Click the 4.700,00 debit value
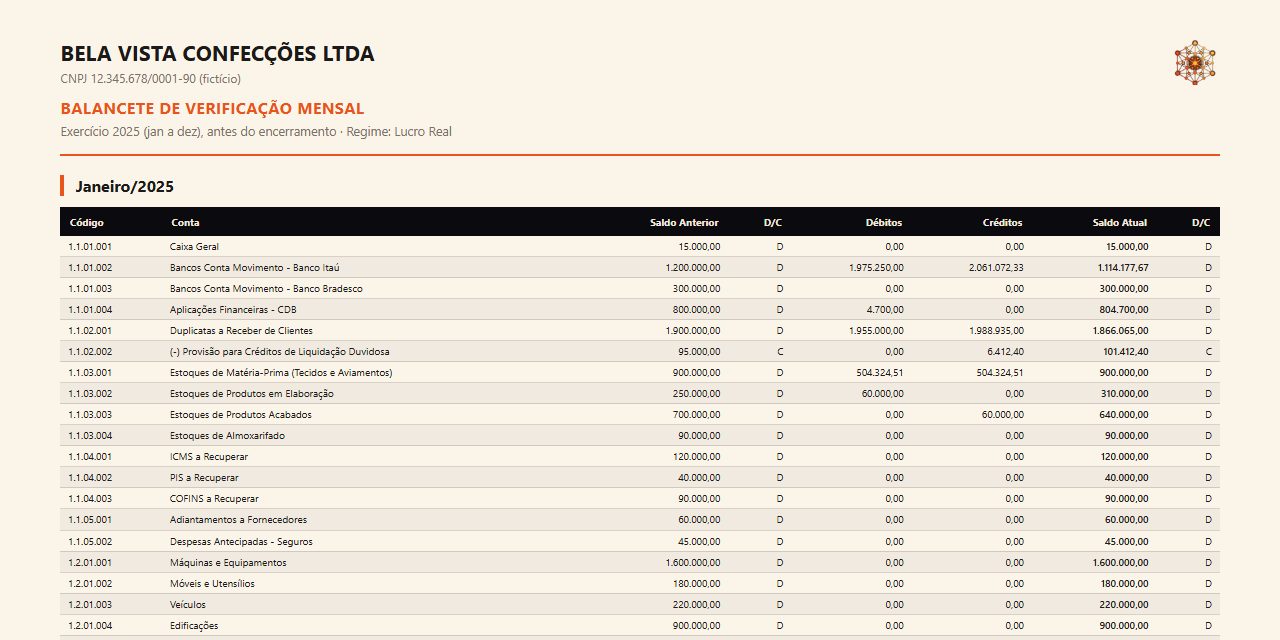 coord(885,310)
